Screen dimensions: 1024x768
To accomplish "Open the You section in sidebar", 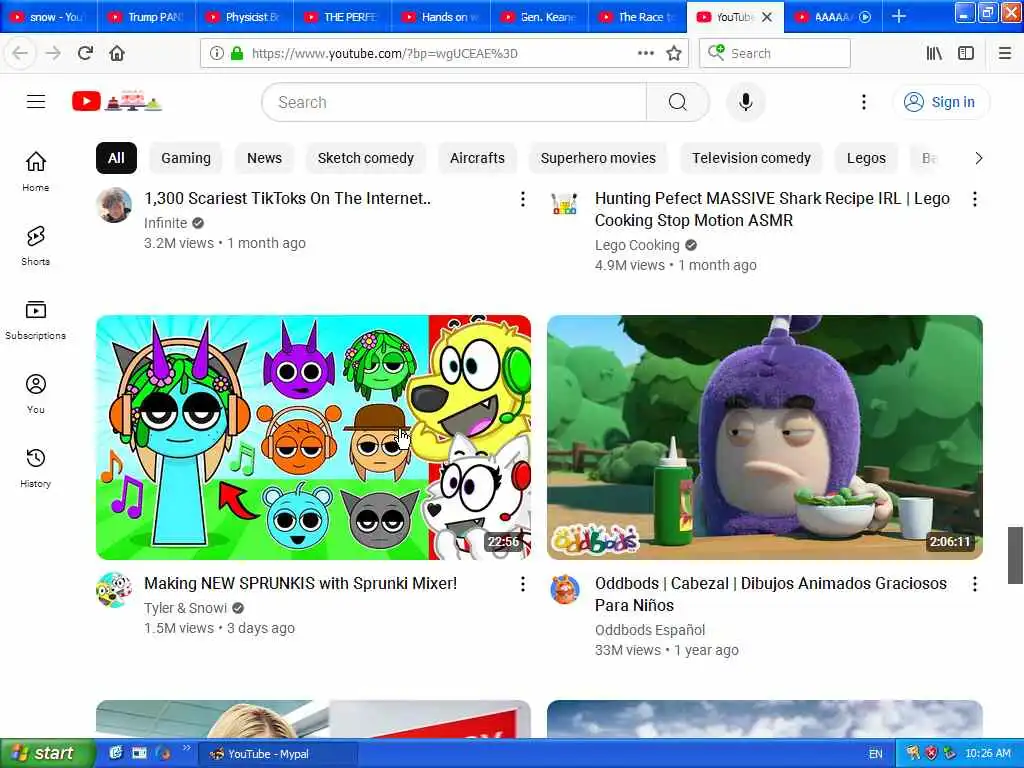I will click(x=35, y=394).
